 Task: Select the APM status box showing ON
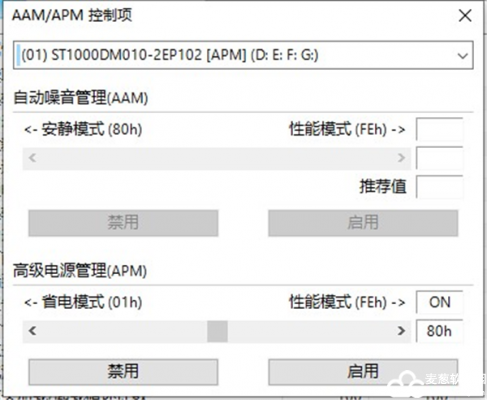coord(439,302)
